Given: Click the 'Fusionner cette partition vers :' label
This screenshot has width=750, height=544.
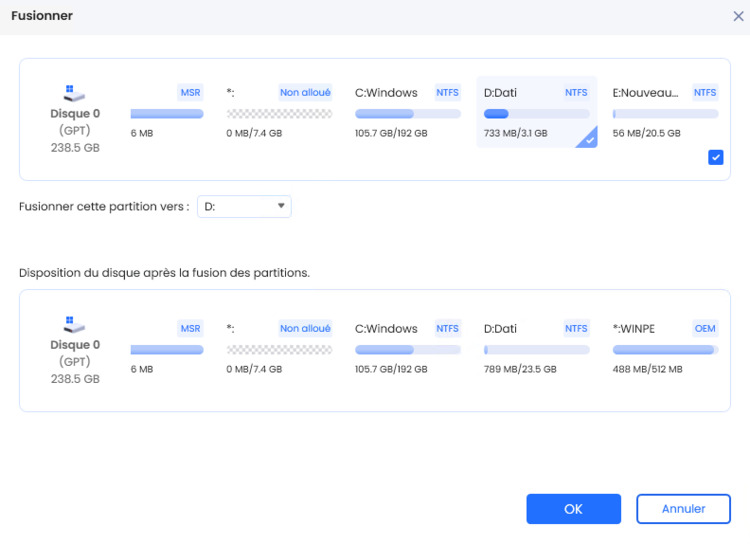Looking at the screenshot, I should (104, 207).
